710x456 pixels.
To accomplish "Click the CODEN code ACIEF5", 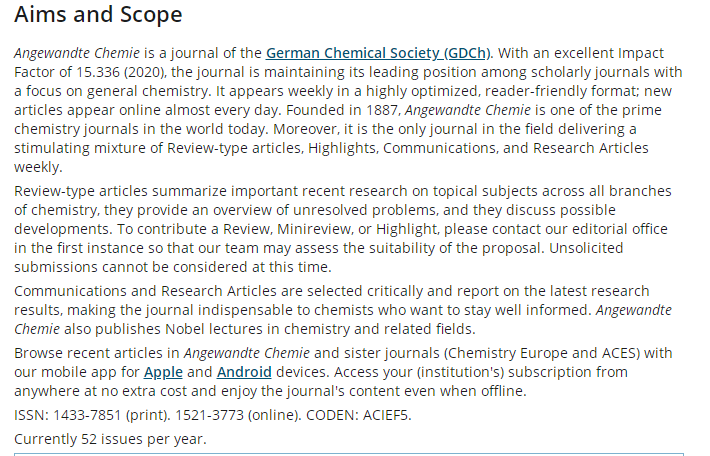I will coord(385,415).
